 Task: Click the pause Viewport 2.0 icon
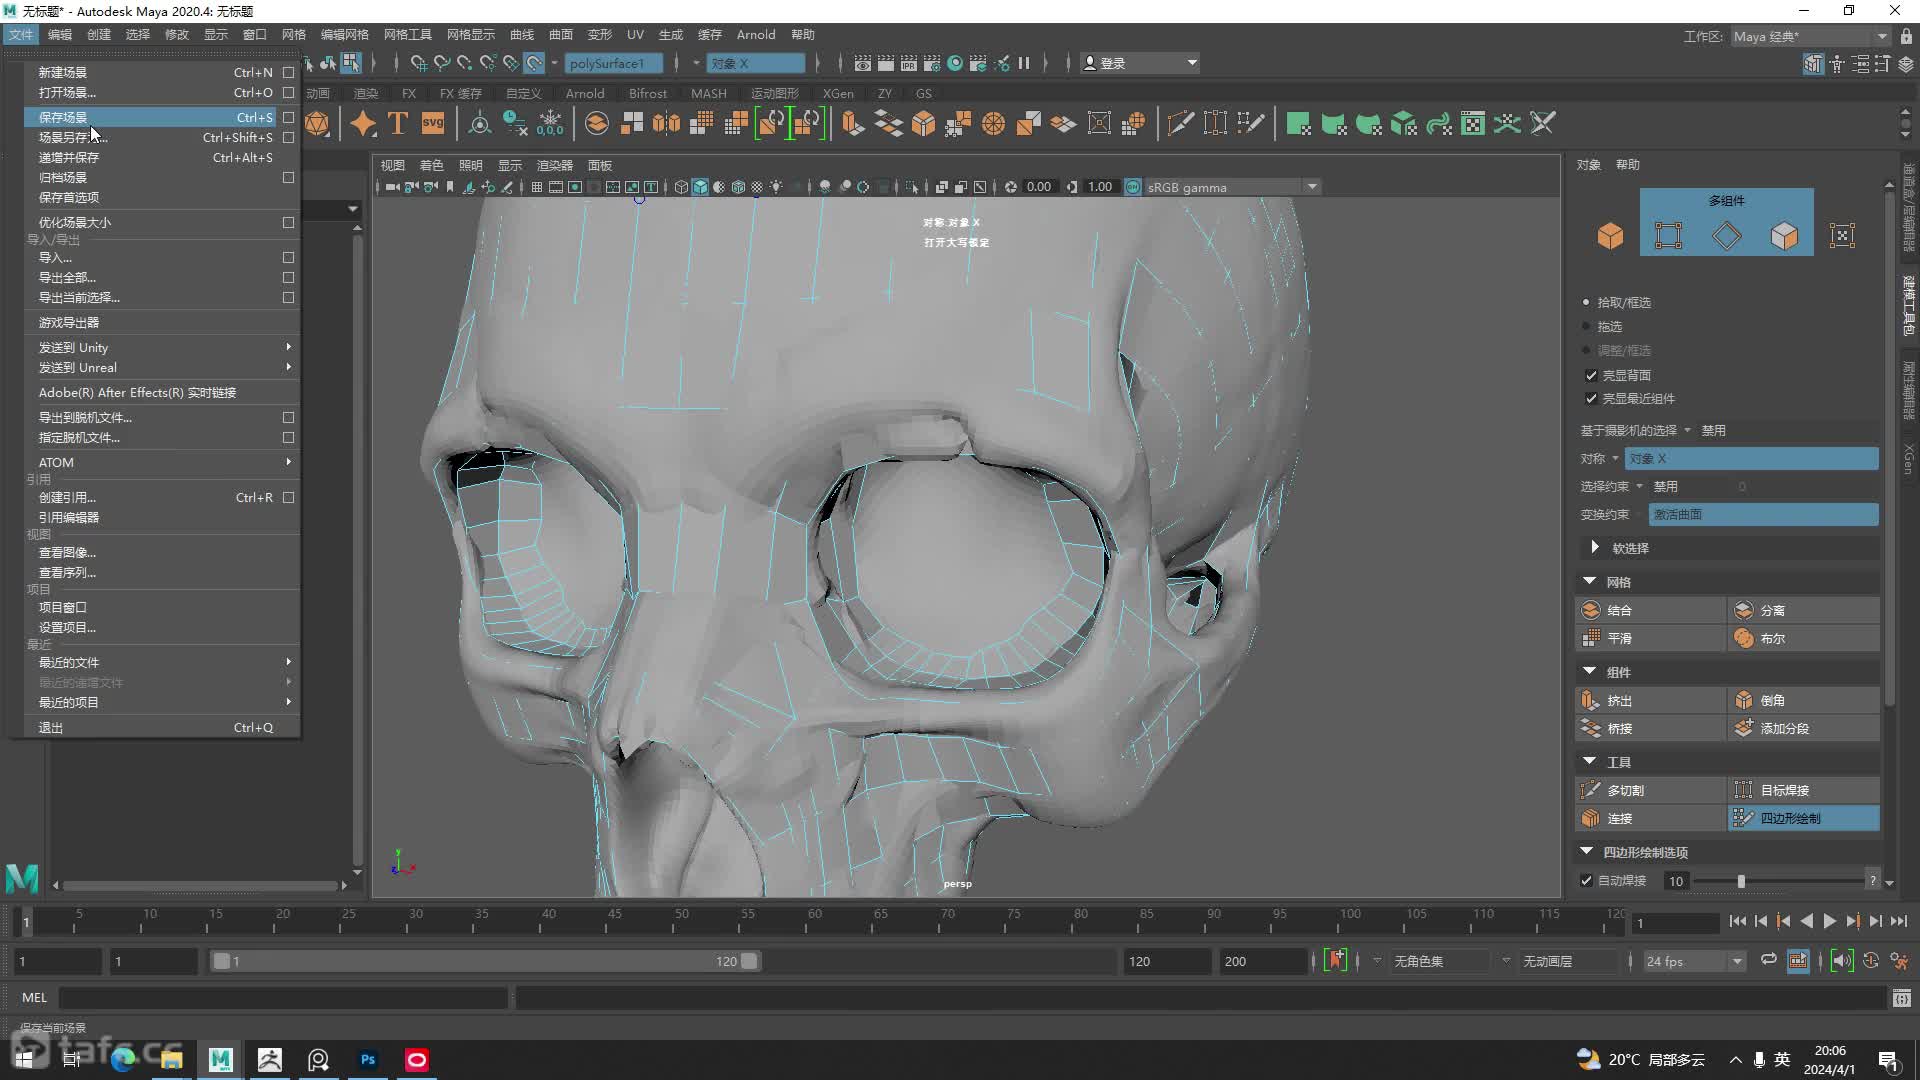[1024, 63]
